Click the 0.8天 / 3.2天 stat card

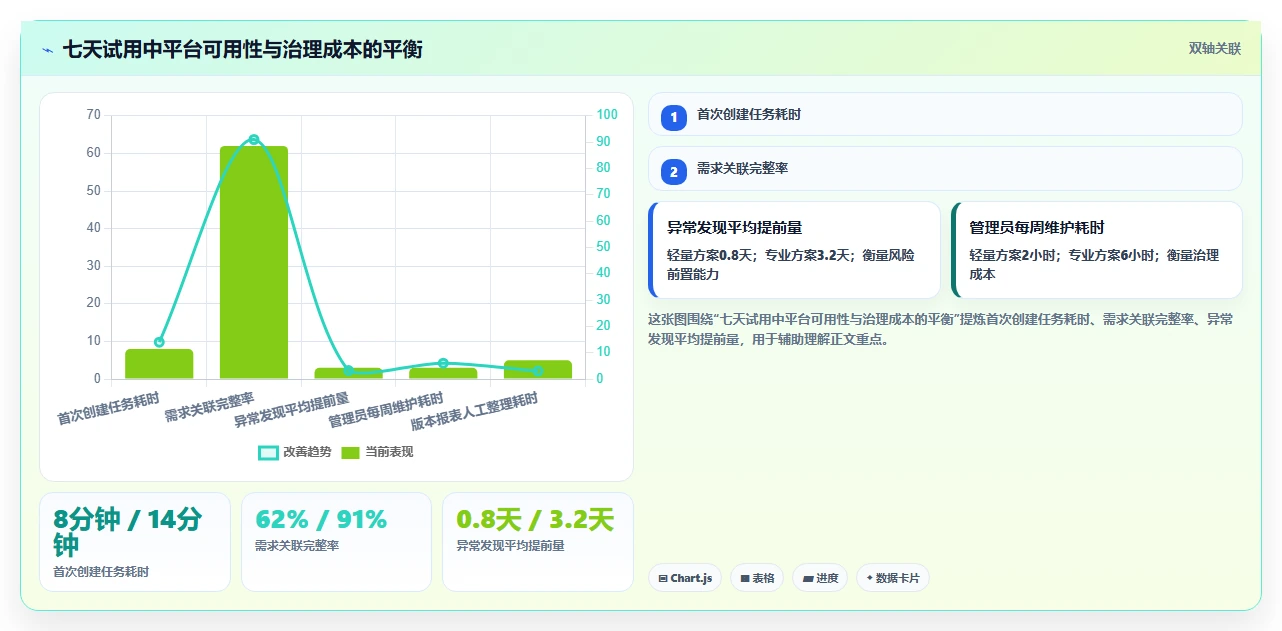[x=538, y=542]
